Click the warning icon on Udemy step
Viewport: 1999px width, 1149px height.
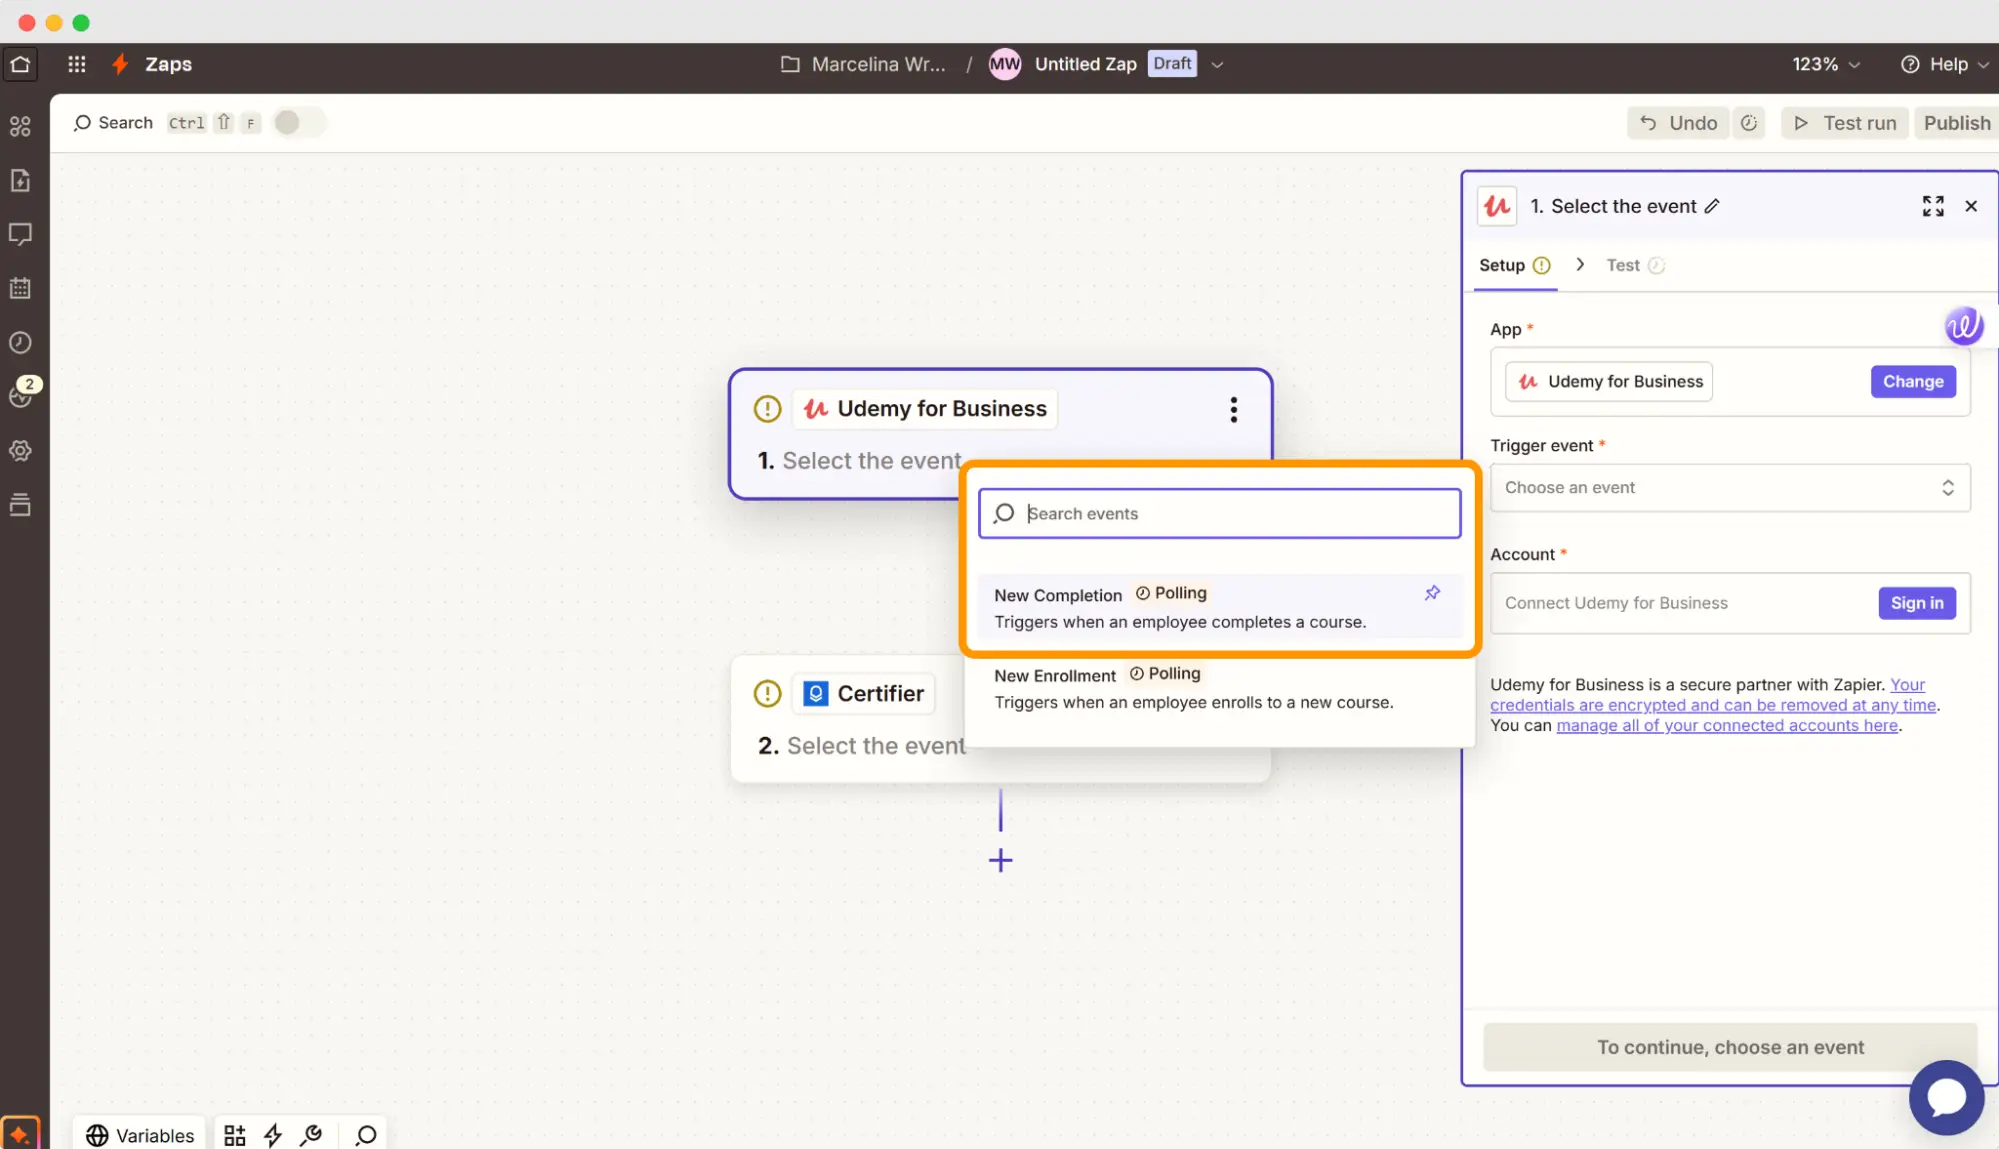point(767,409)
